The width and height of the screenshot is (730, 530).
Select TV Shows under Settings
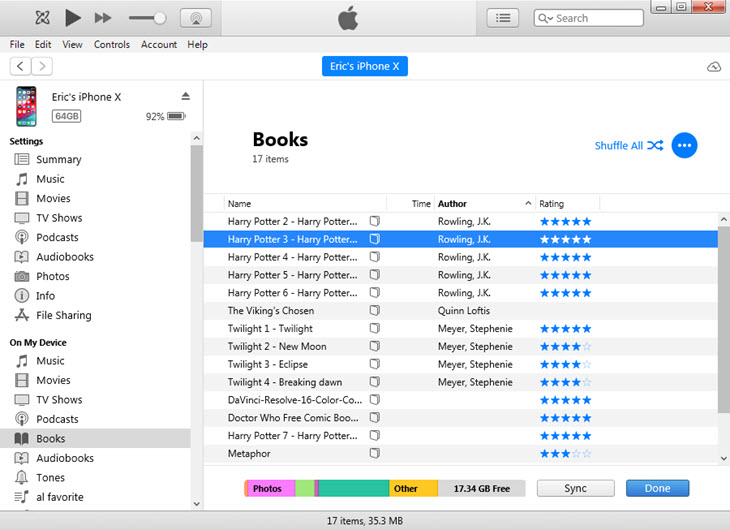(59, 218)
